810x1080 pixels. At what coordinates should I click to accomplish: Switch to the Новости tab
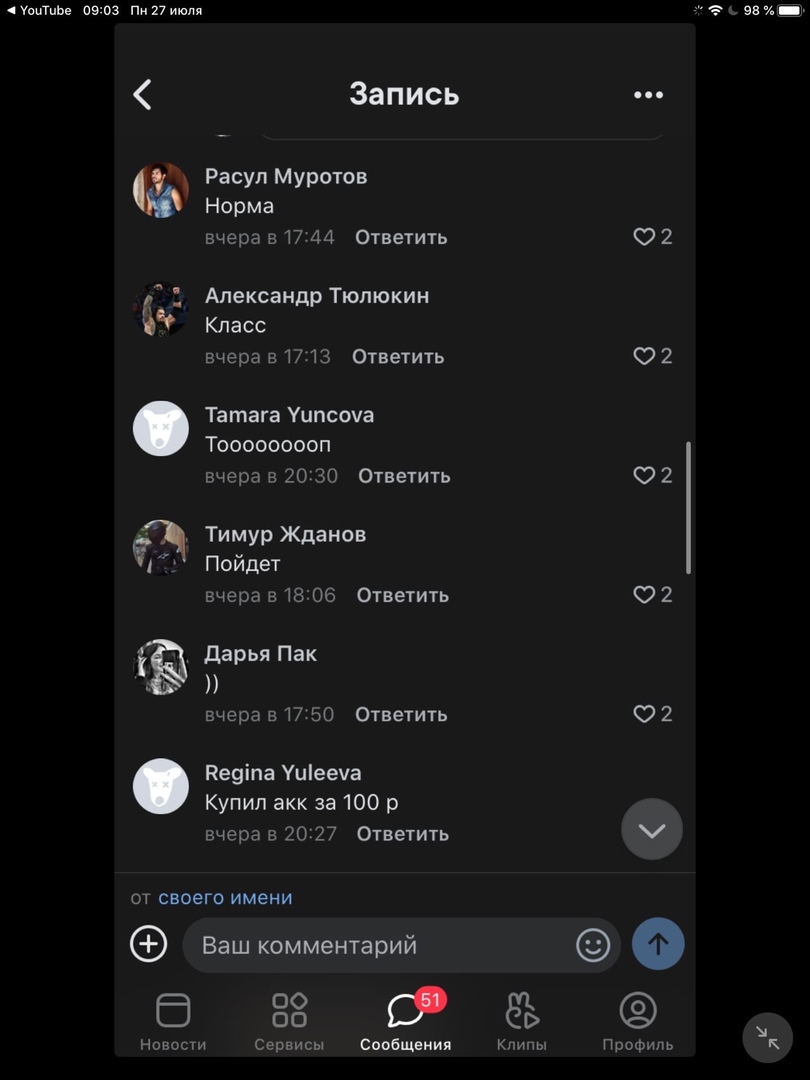pyautogui.click(x=173, y=1021)
